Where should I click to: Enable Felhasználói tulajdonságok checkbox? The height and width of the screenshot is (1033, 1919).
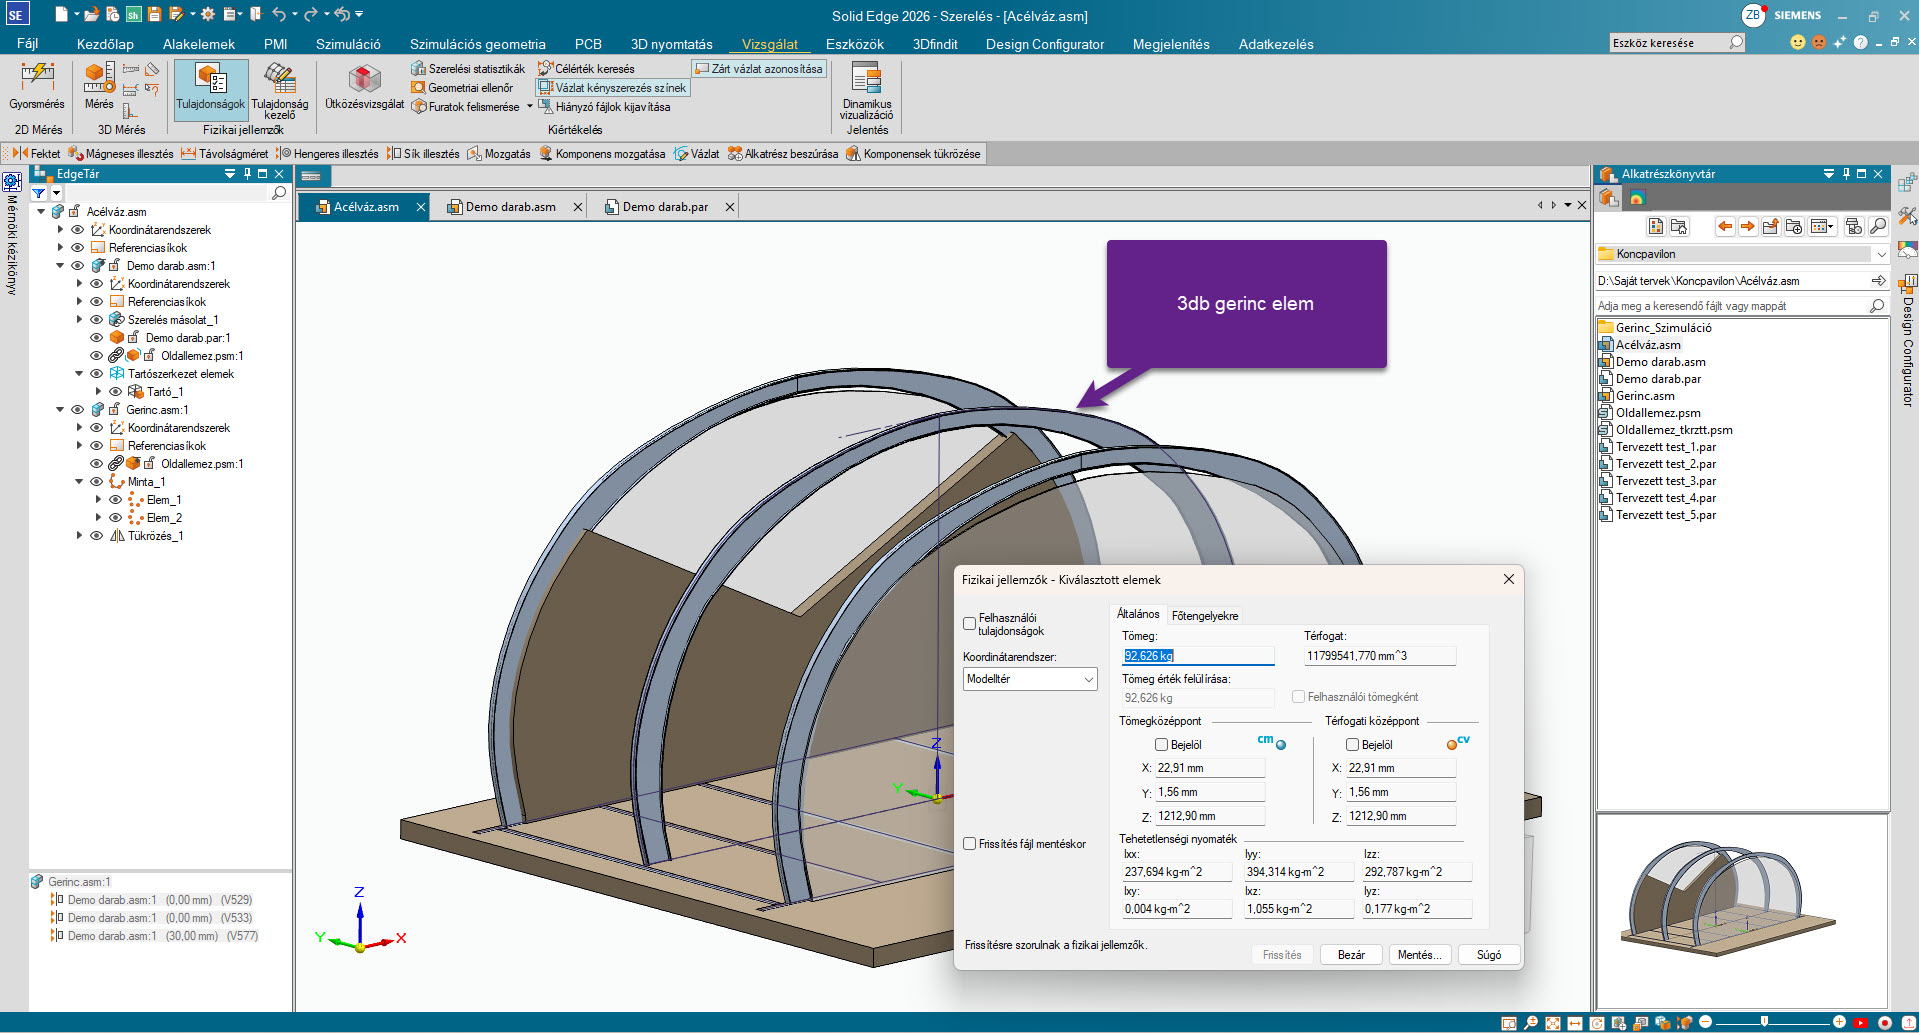tap(969, 624)
